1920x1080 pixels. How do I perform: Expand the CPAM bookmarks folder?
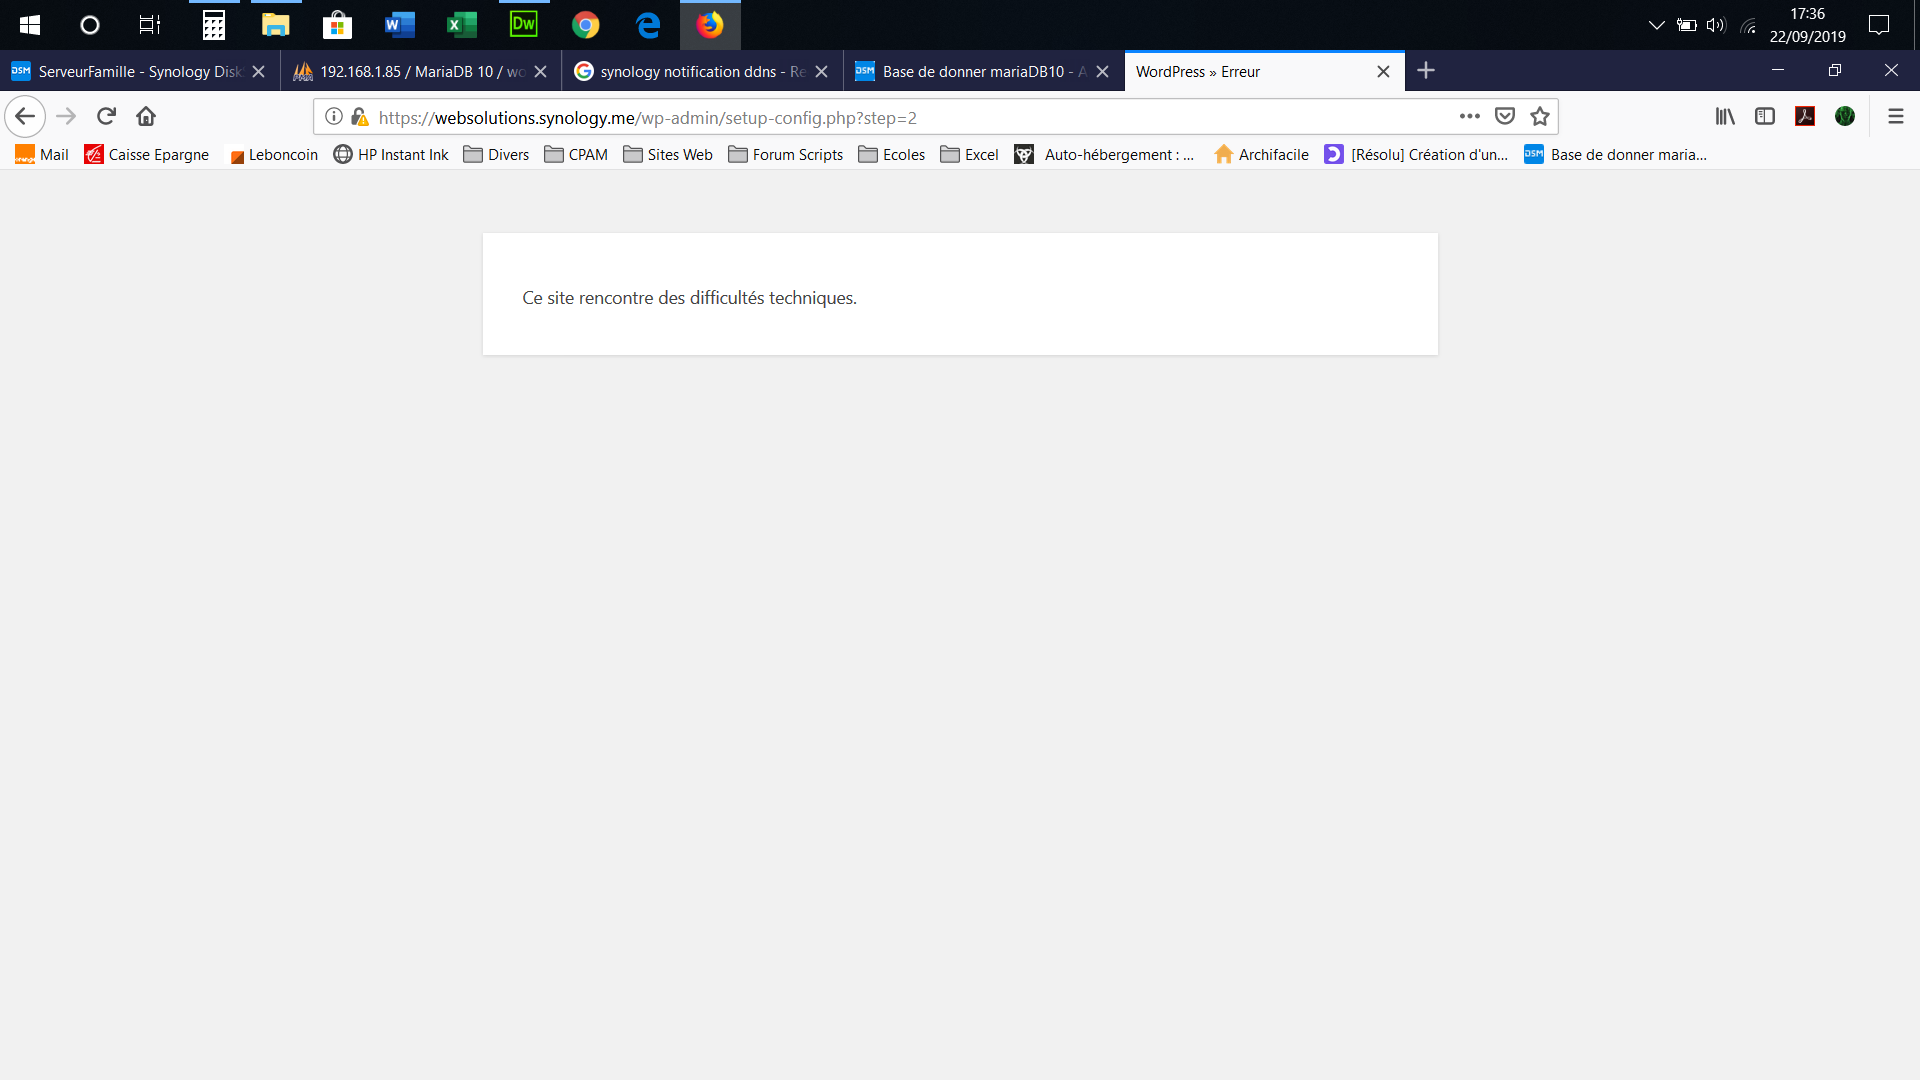coord(576,154)
